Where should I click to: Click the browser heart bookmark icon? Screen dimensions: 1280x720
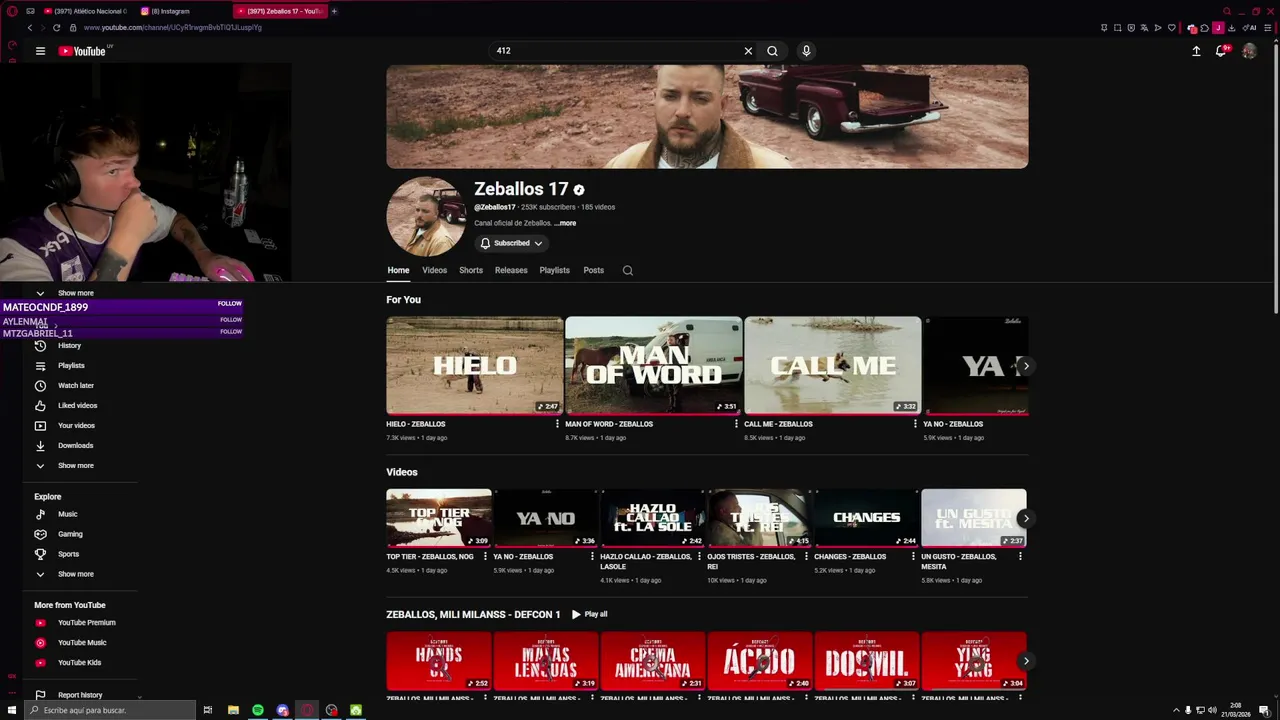(x=1171, y=27)
